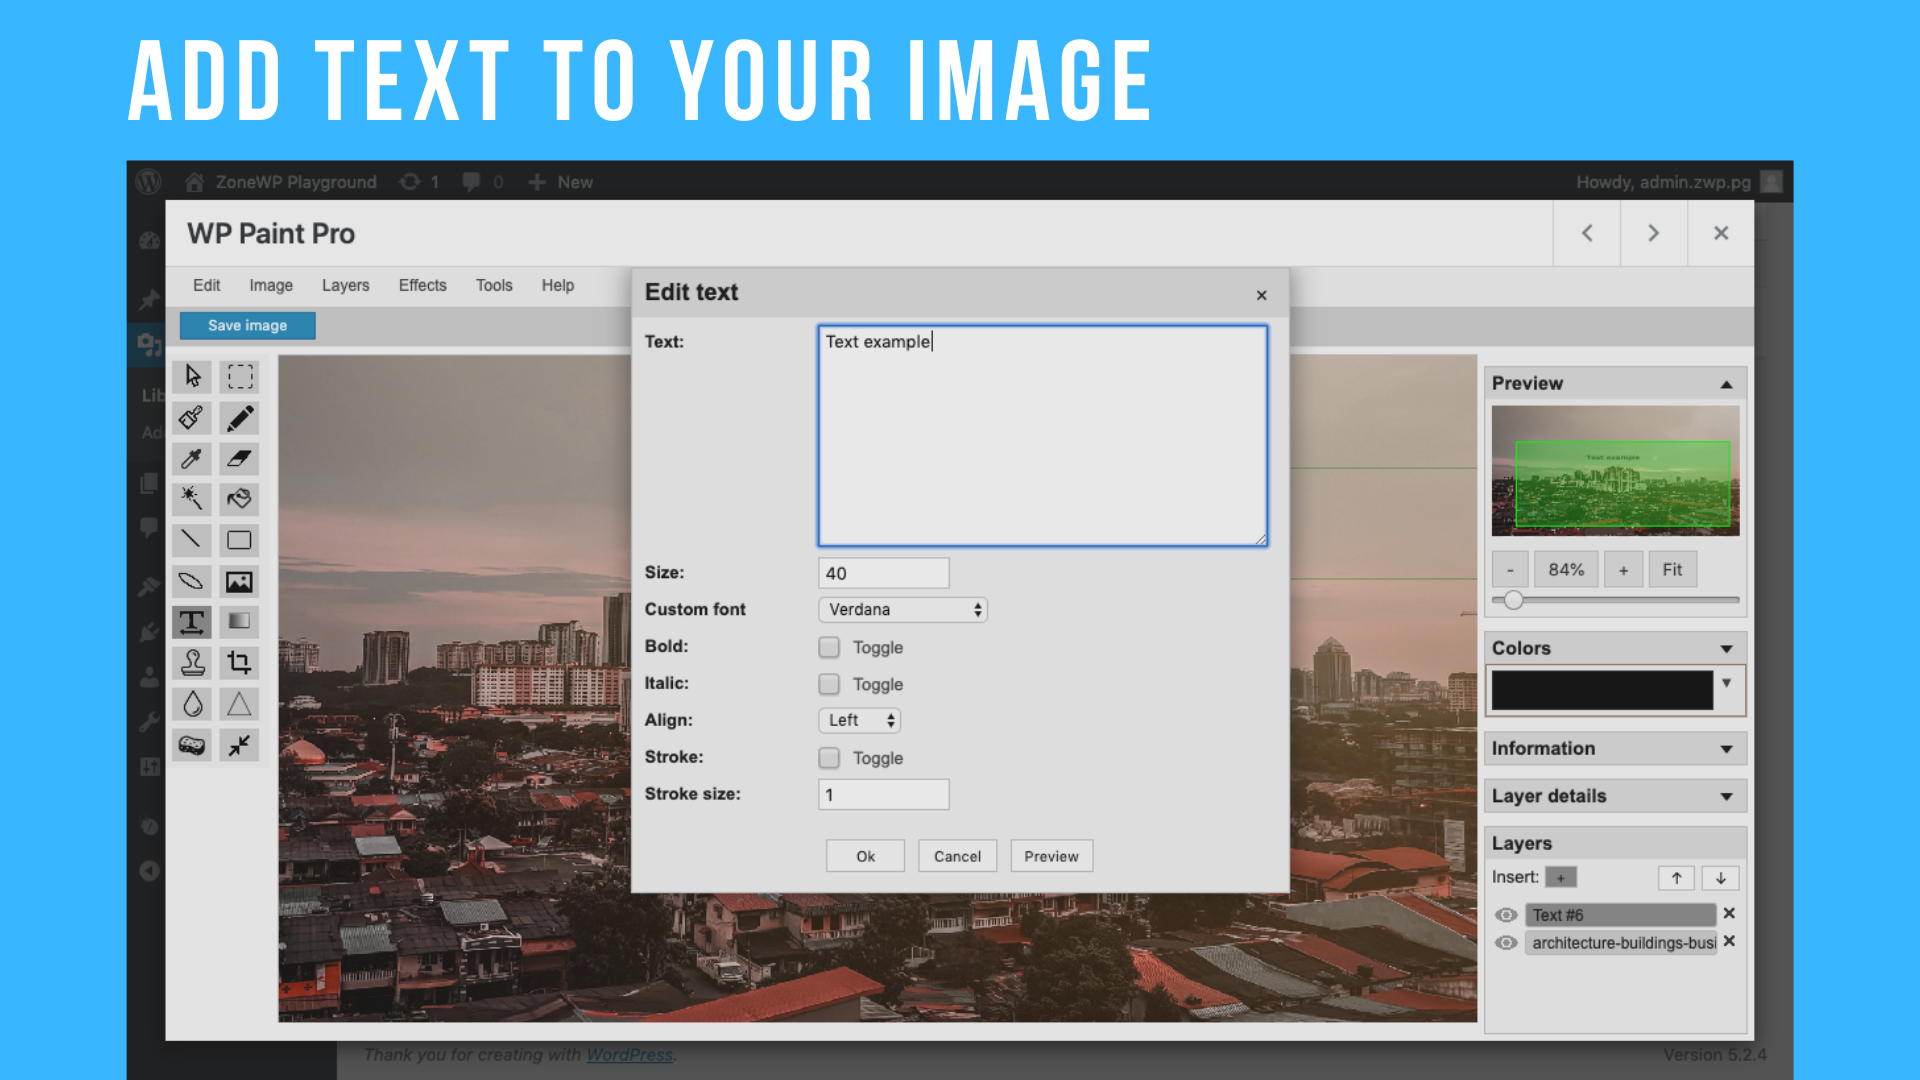Screen dimensions: 1920x1080
Task: Confirm text with Ok button
Action: pyautogui.click(x=866, y=856)
